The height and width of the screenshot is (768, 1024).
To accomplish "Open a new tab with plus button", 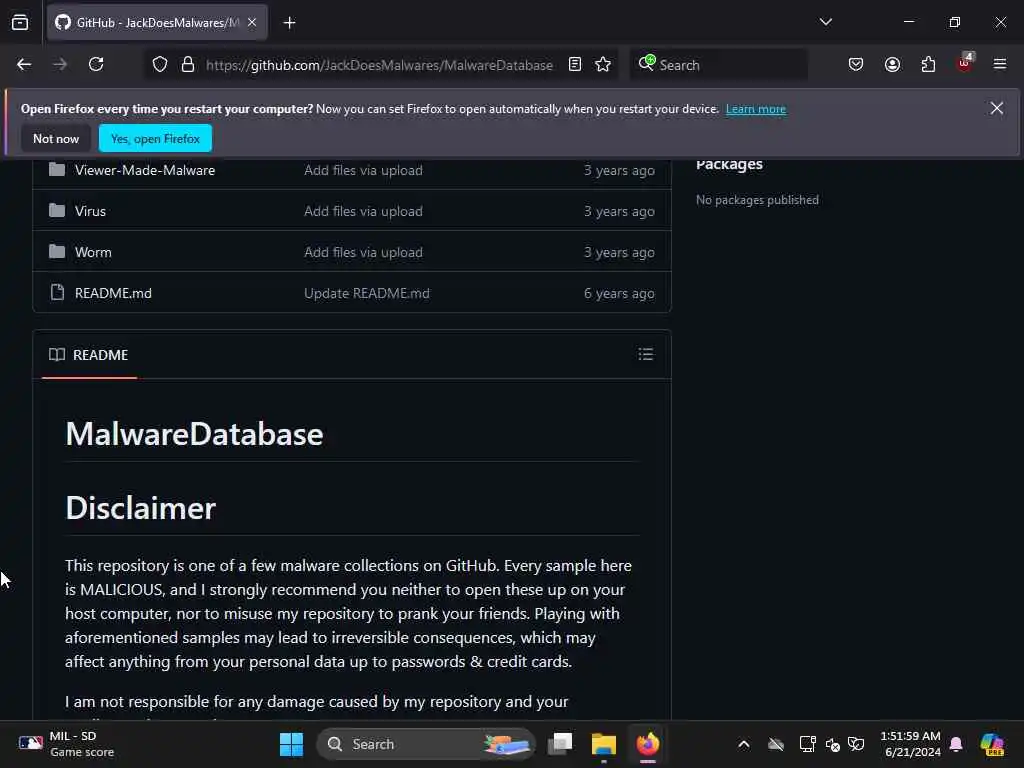I will (x=289, y=23).
